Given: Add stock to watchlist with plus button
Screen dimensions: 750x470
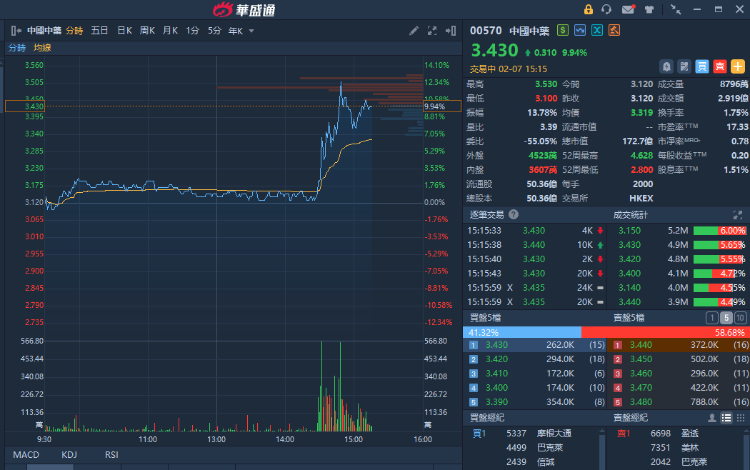Looking at the screenshot, I should tap(738, 66).
